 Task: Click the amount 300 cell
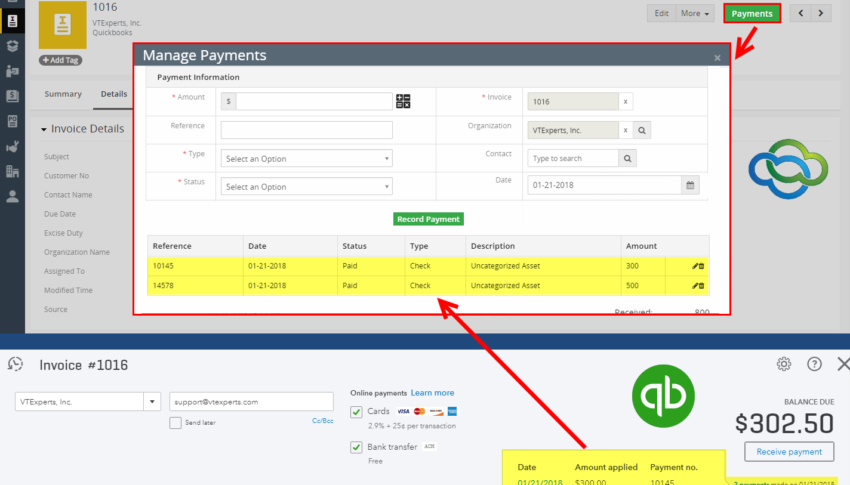643,266
